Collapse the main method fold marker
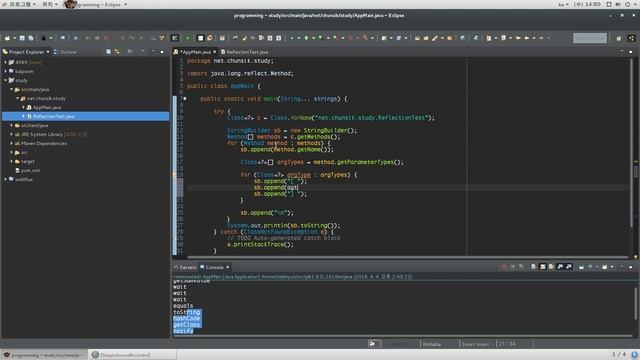The width and height of the screenshot is (640, 360). pyautogui.click(x=184, y=99)
